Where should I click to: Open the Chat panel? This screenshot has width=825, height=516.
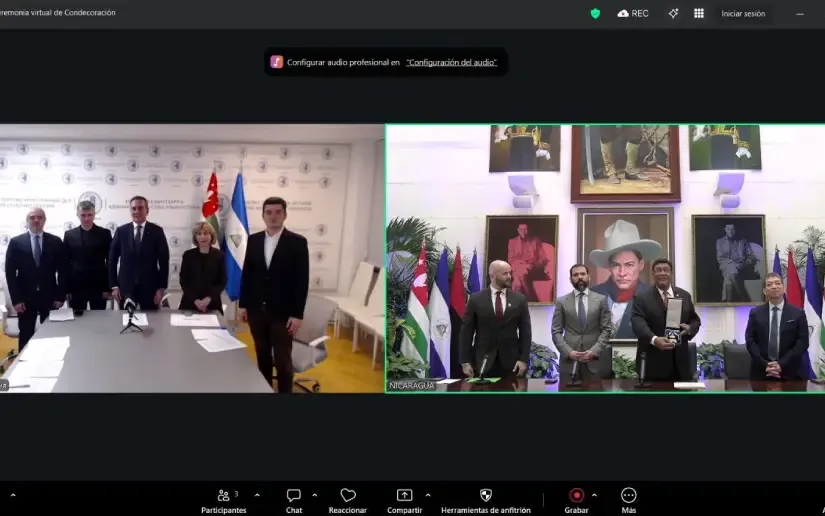point(294,499)
